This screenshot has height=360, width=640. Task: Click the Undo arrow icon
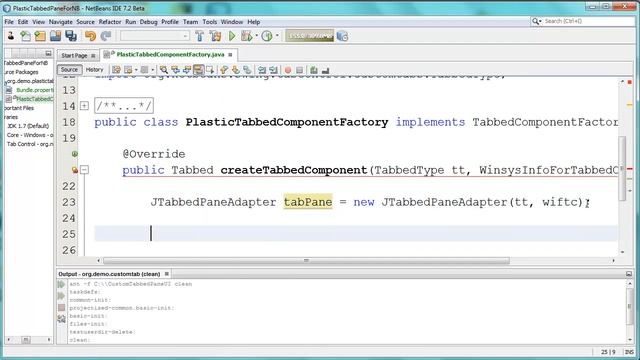point(90,36)
